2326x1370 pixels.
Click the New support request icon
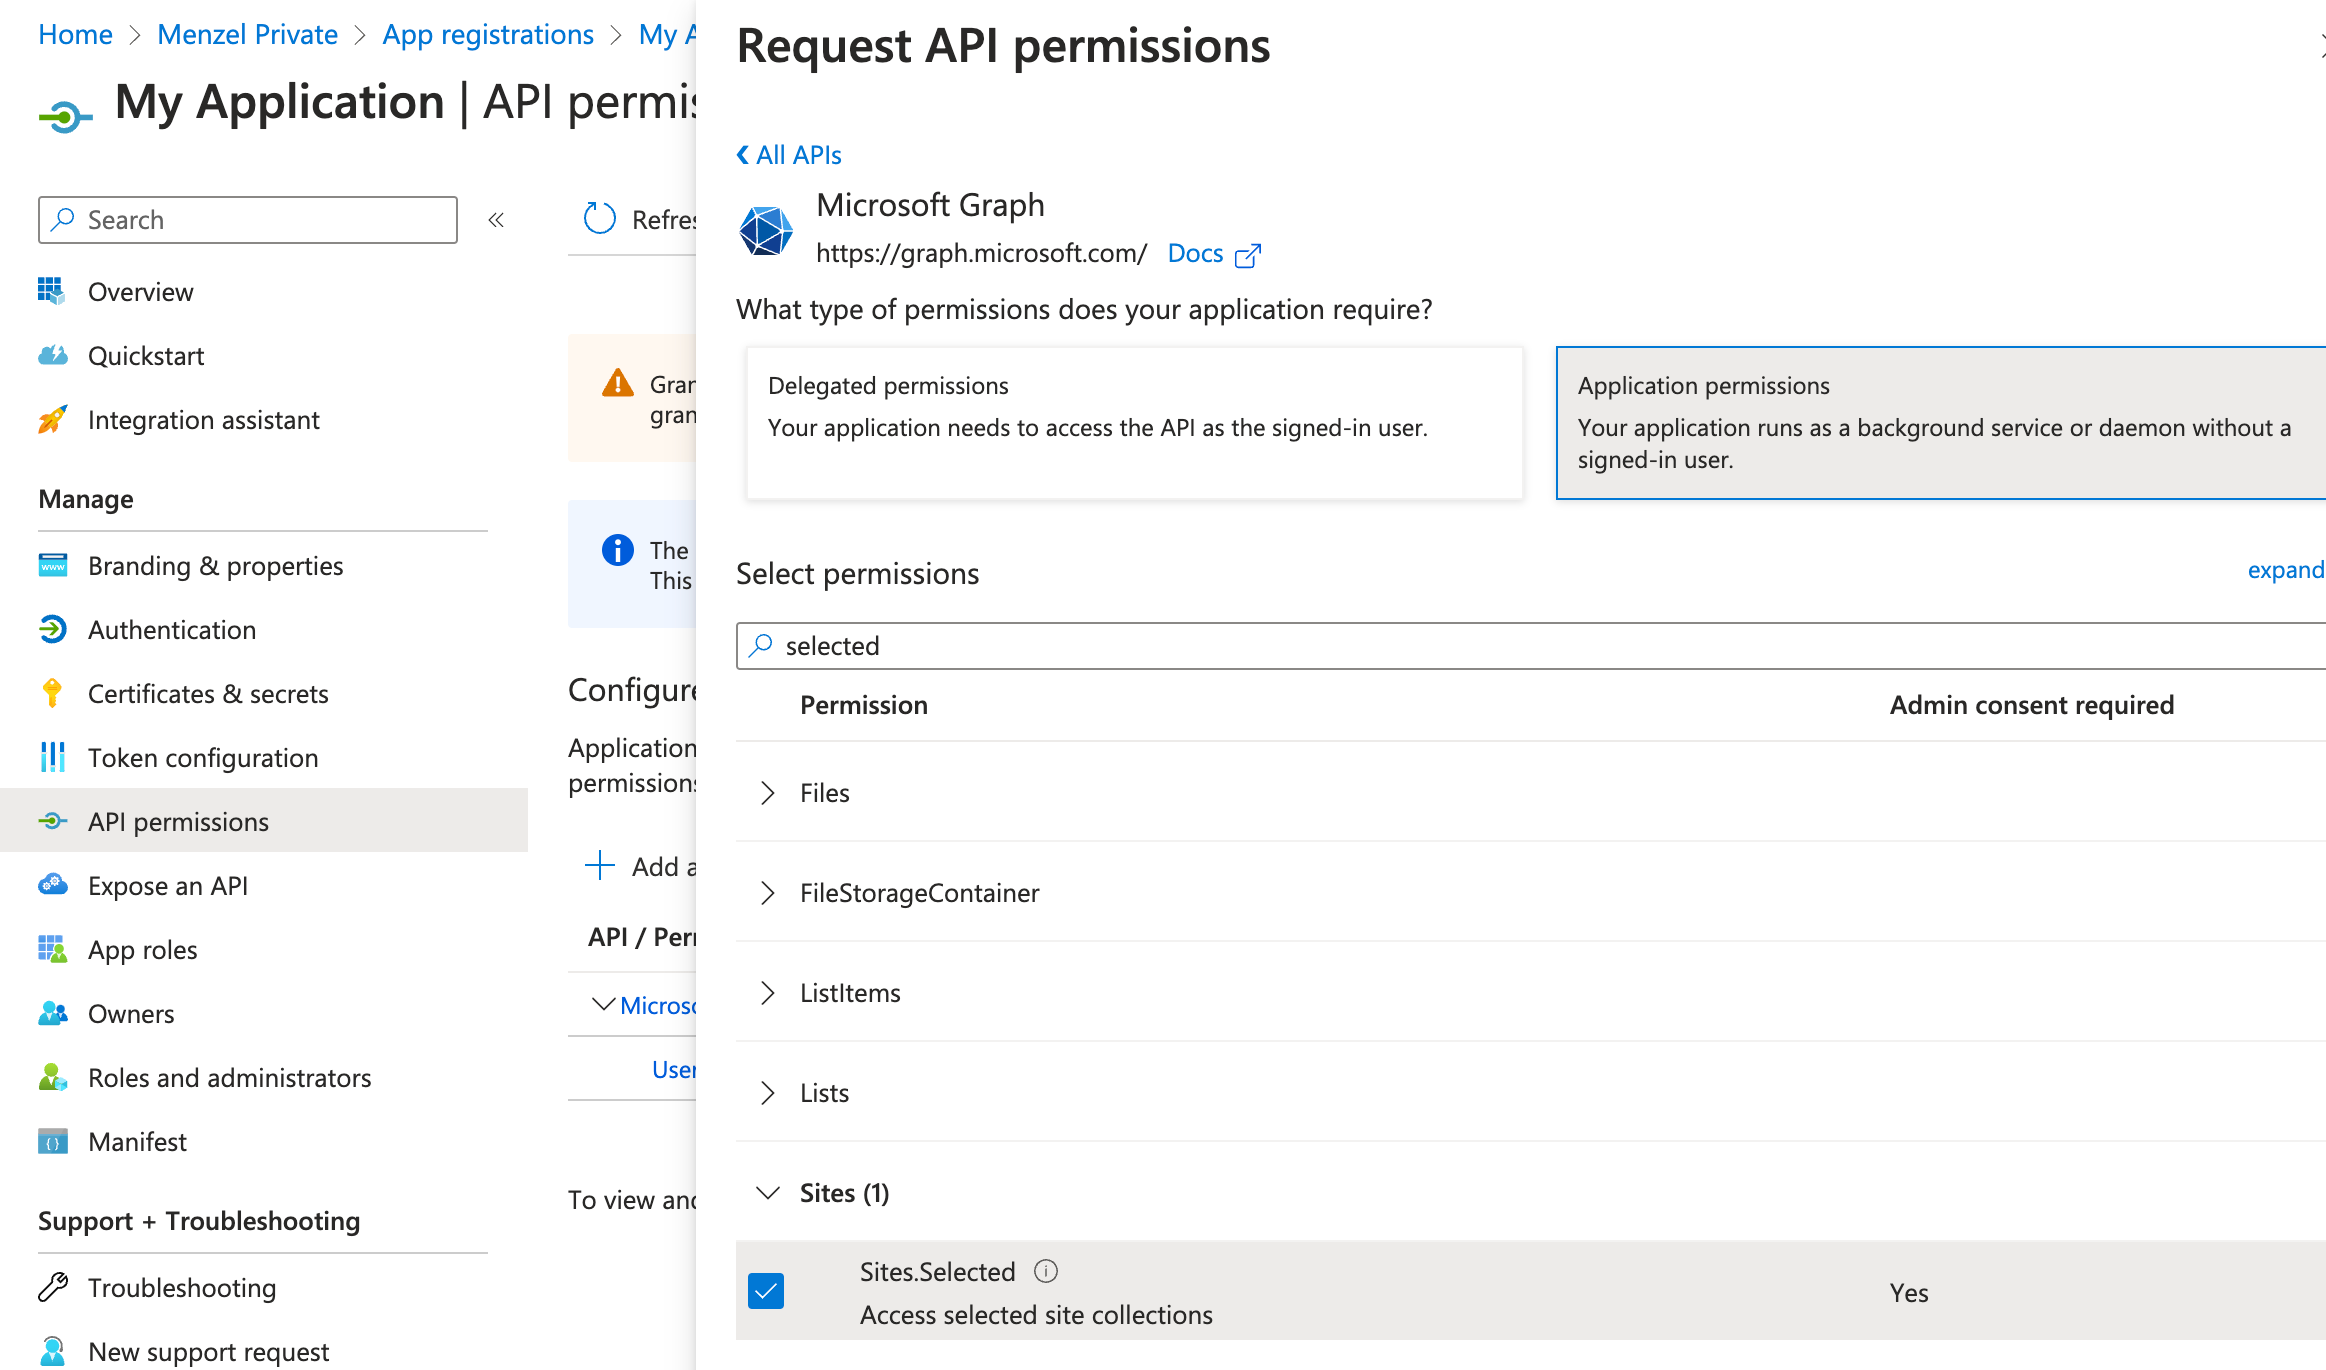pos(53,1352)
